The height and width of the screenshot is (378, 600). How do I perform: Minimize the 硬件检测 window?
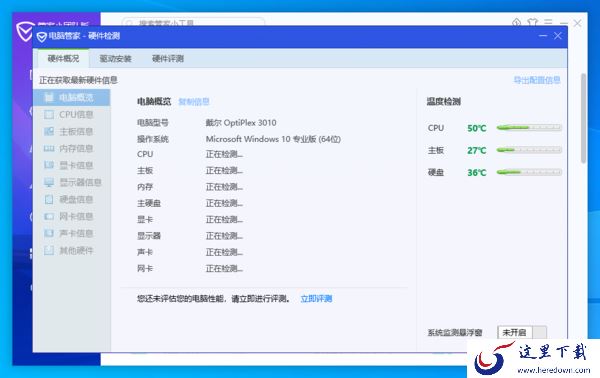click(x=543, y=36)
